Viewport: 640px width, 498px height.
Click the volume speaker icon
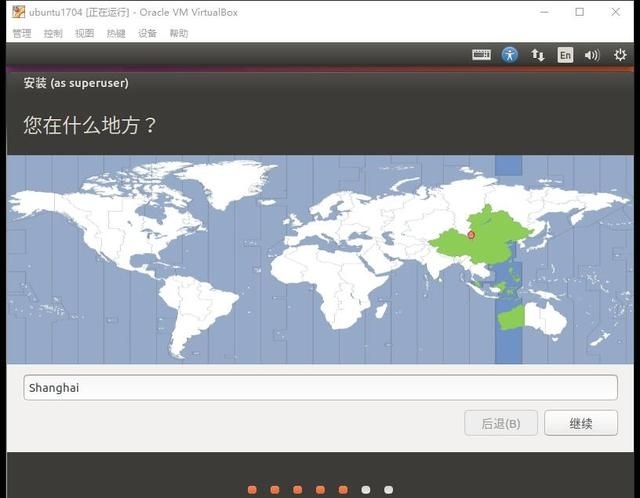(x=592, y=55)
